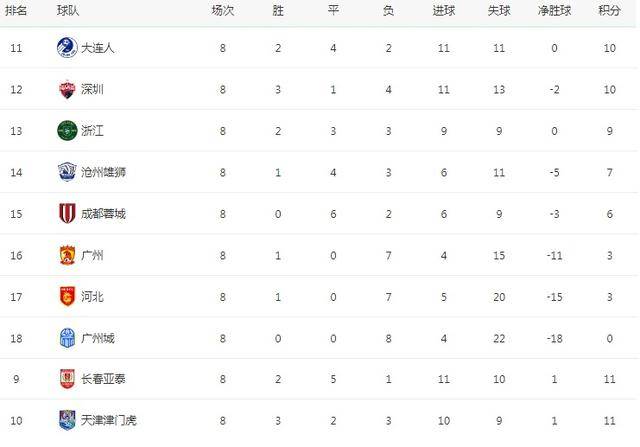Select the rank 18 广州城 row points cell
The width and height of the screenshot is (640, 447).
[x=609, y=338]
